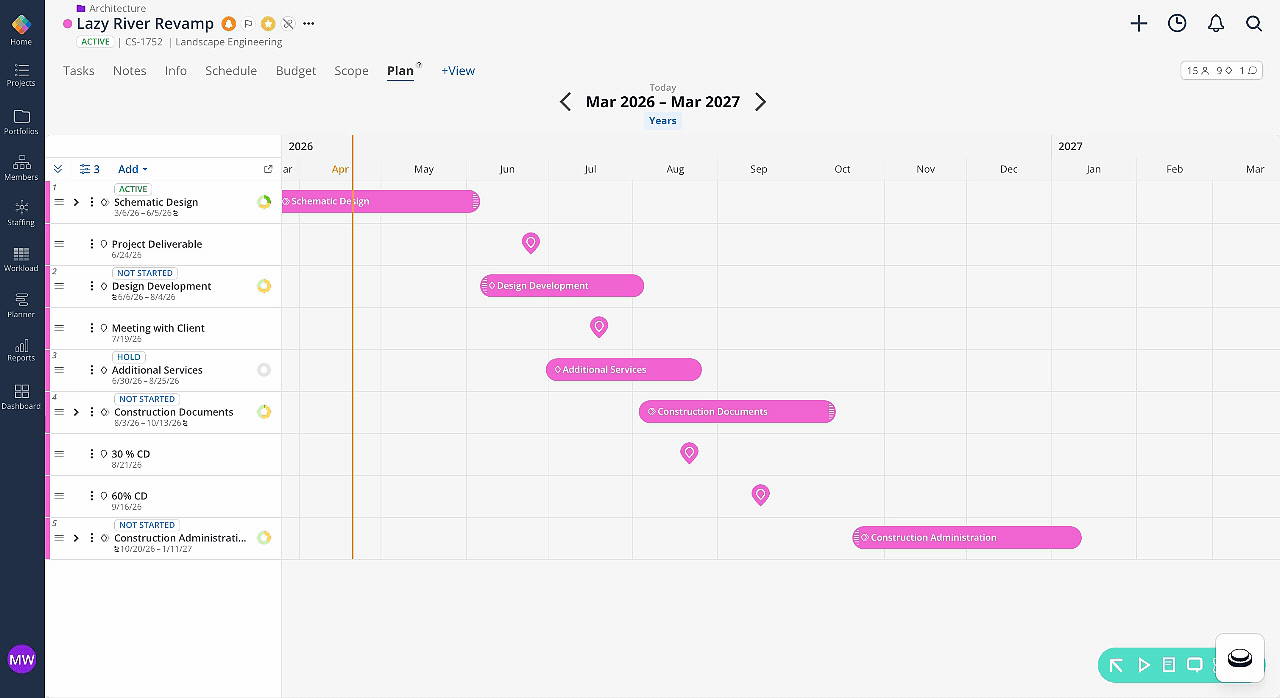Open the Home page from sidebar
The image size is (1280, 698).
pyautogui.click(x=21, y=30)
